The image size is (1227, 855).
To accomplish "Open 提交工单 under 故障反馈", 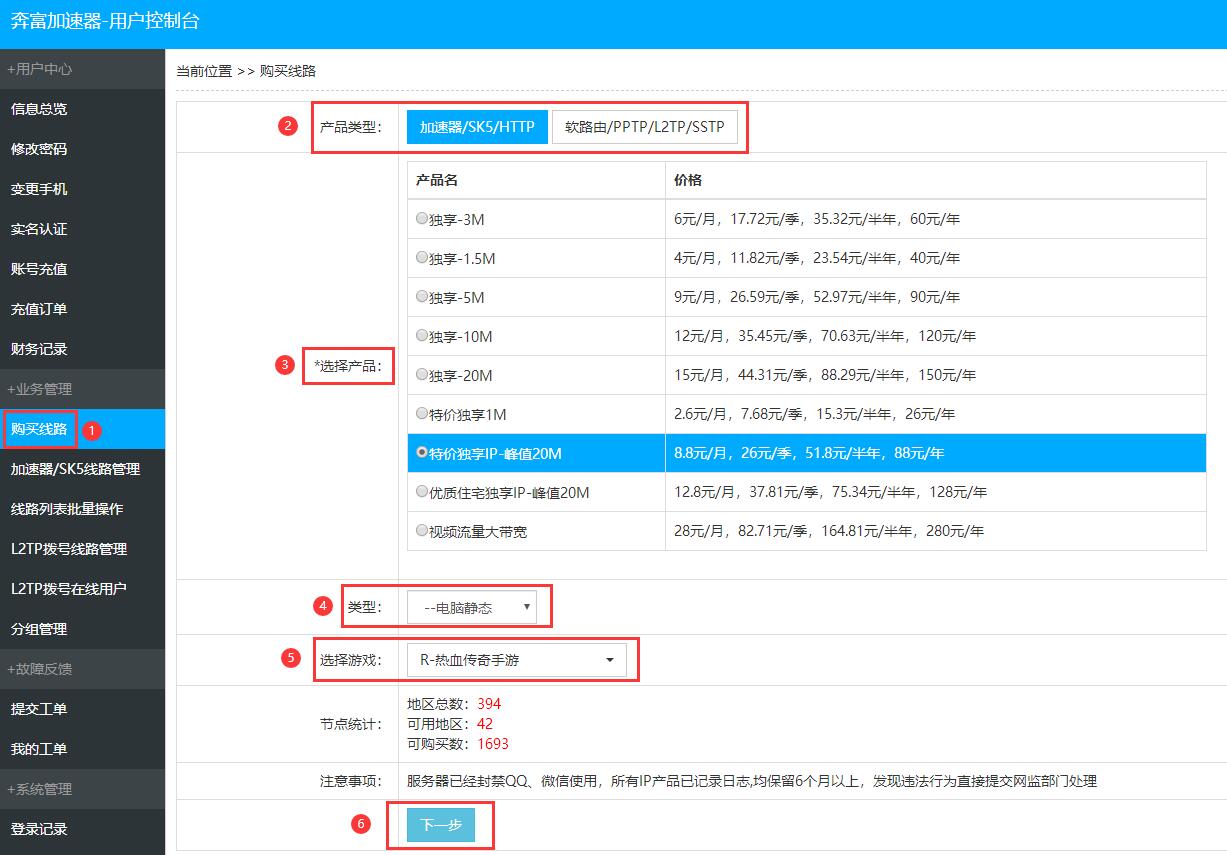I will point(39,709).
